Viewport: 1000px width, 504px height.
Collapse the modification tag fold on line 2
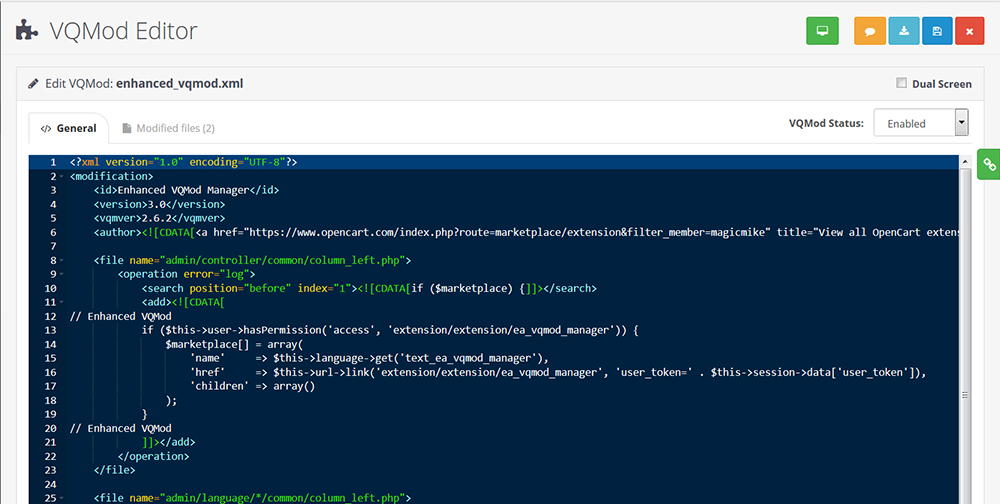(x=62, y=176)
